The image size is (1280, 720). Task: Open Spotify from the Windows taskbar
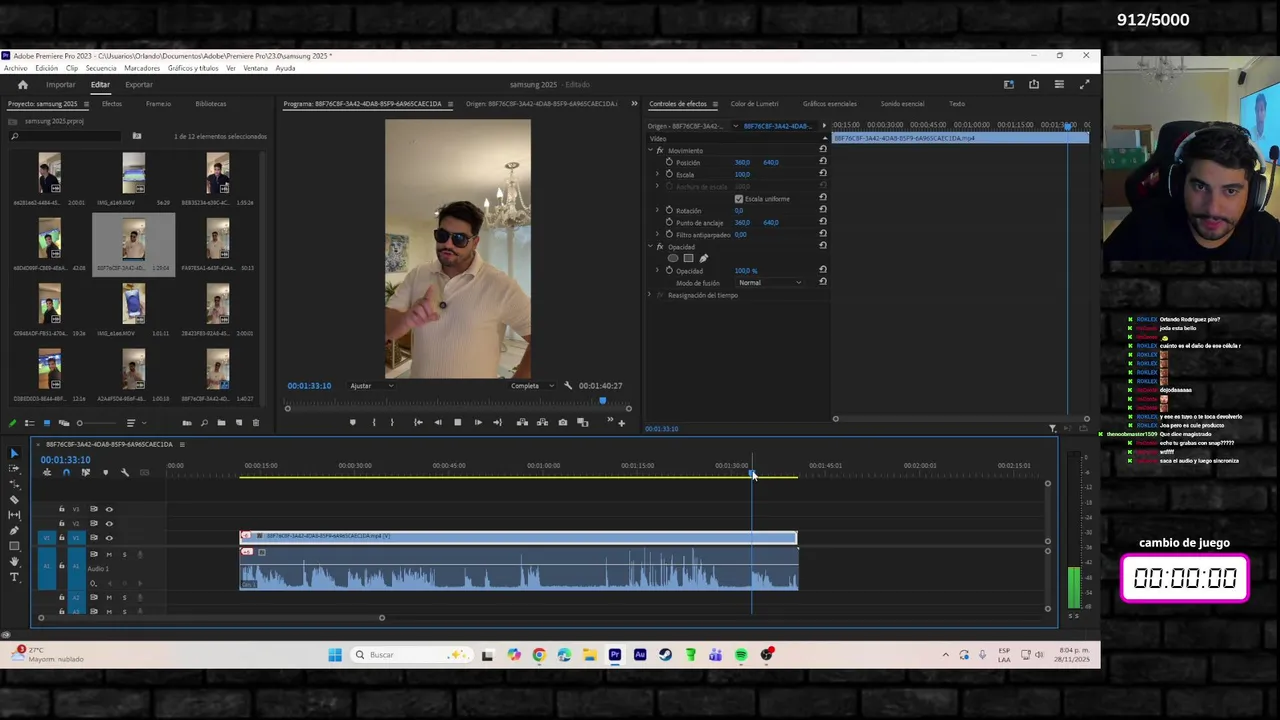[x=741, y=655]
